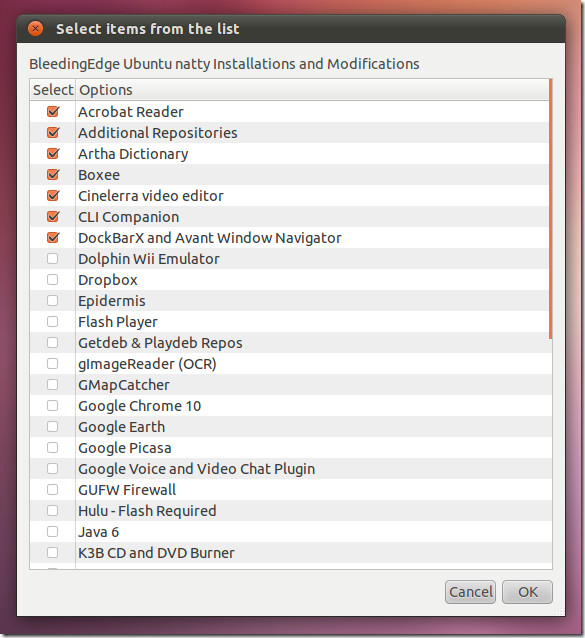Image resolution: width=585 pixels, height=638 pixels.
Task: Uncheck the DockBarX and Avant Window Navigator checkbox
Action: (53, 238)
